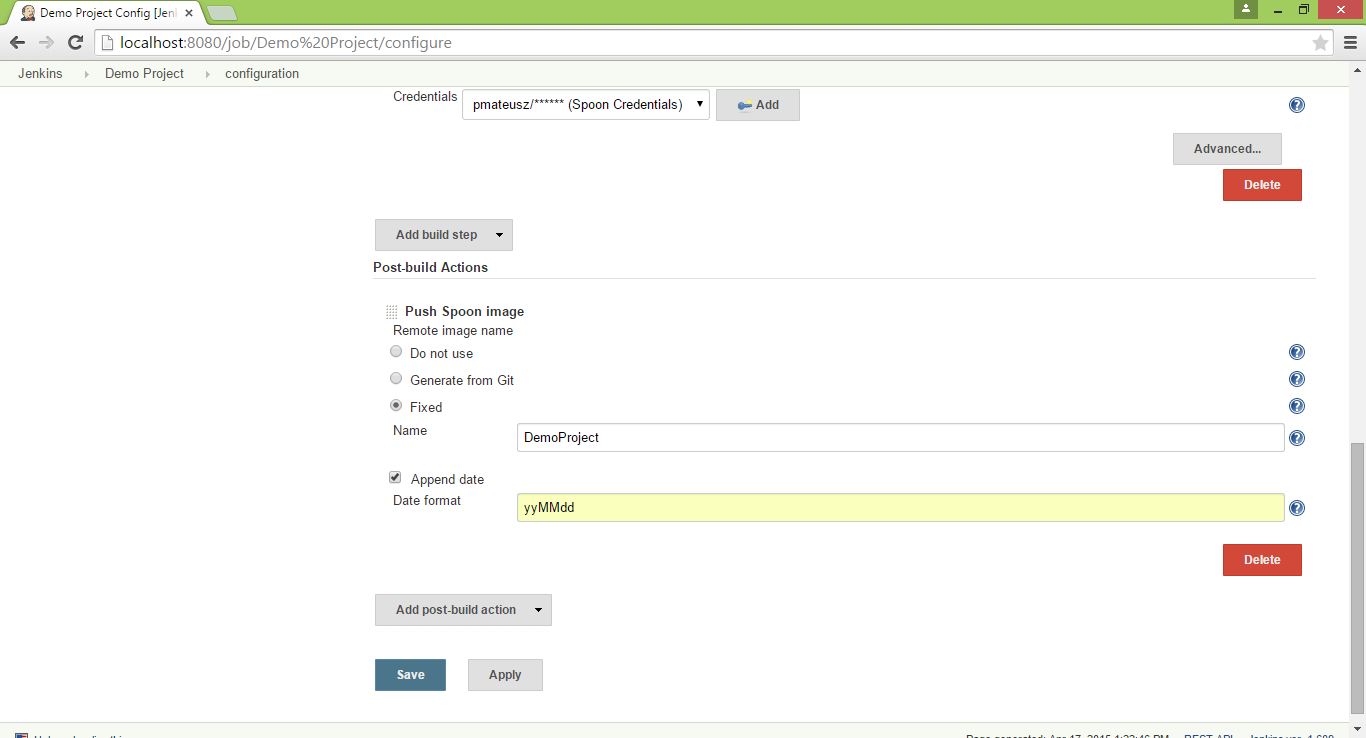Select the Generate from Git radio button
The image size is (1366, 738).
(x=396, y=379)
